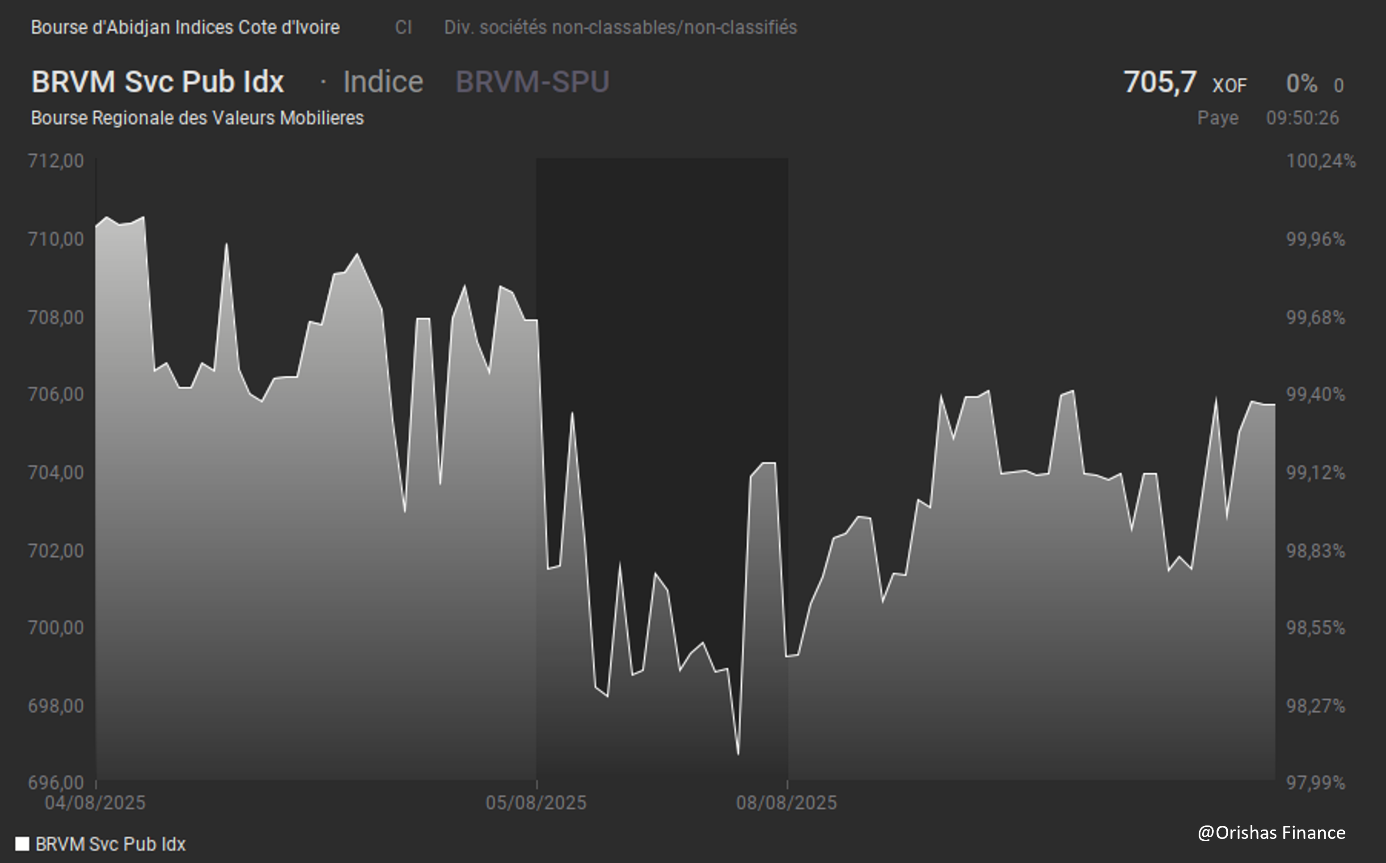Viewport: 1386px width, 863px height.
Task: Click the 09:50:26 timestamp
Action: pyautogui.click(x=1303, y=118)
